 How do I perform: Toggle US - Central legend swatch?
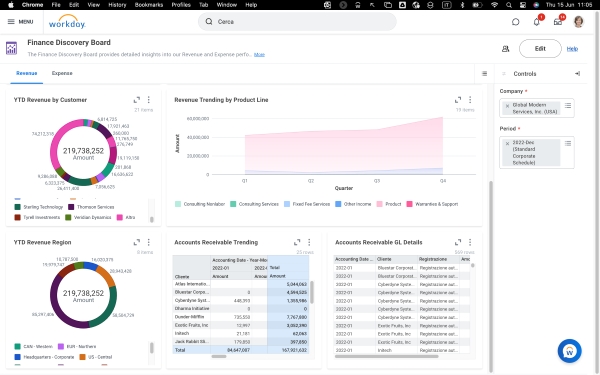(82, 357)
